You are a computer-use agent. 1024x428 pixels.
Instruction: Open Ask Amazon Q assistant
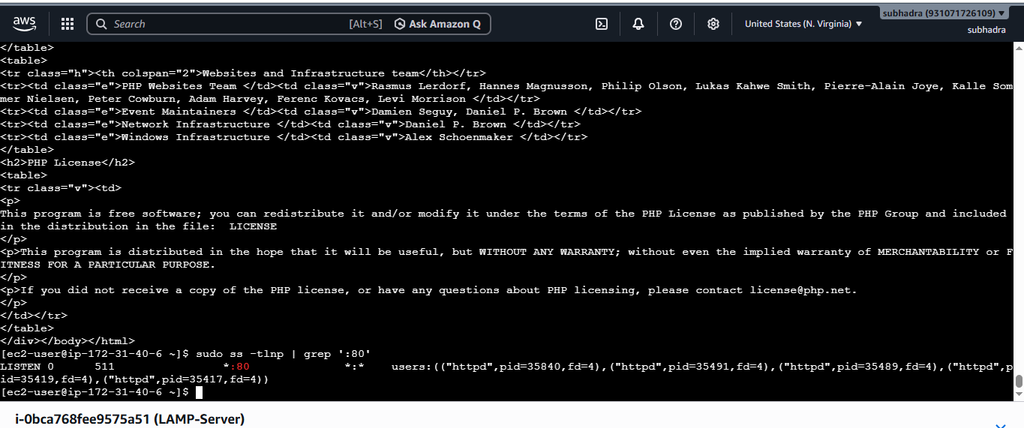(438, 24)
